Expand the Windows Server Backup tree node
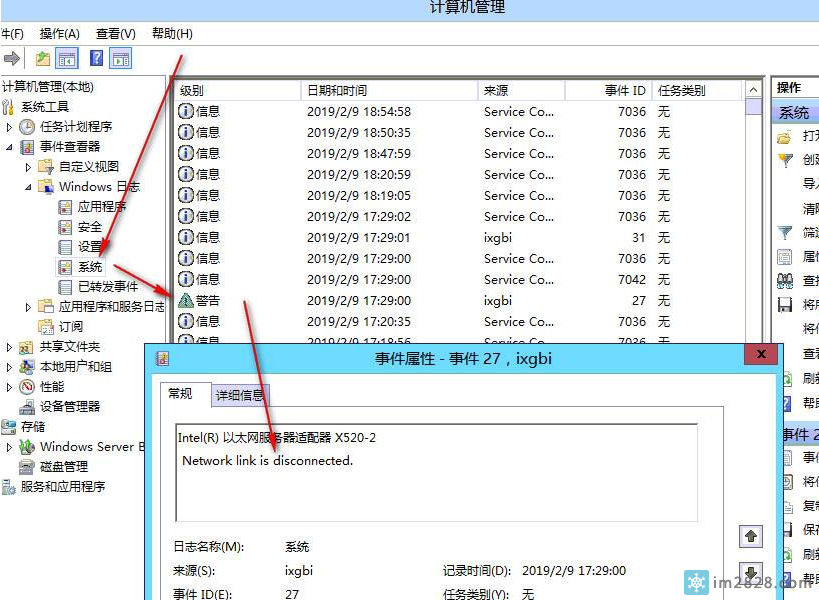This screenshot has height=600, width=819. point(11,447)
